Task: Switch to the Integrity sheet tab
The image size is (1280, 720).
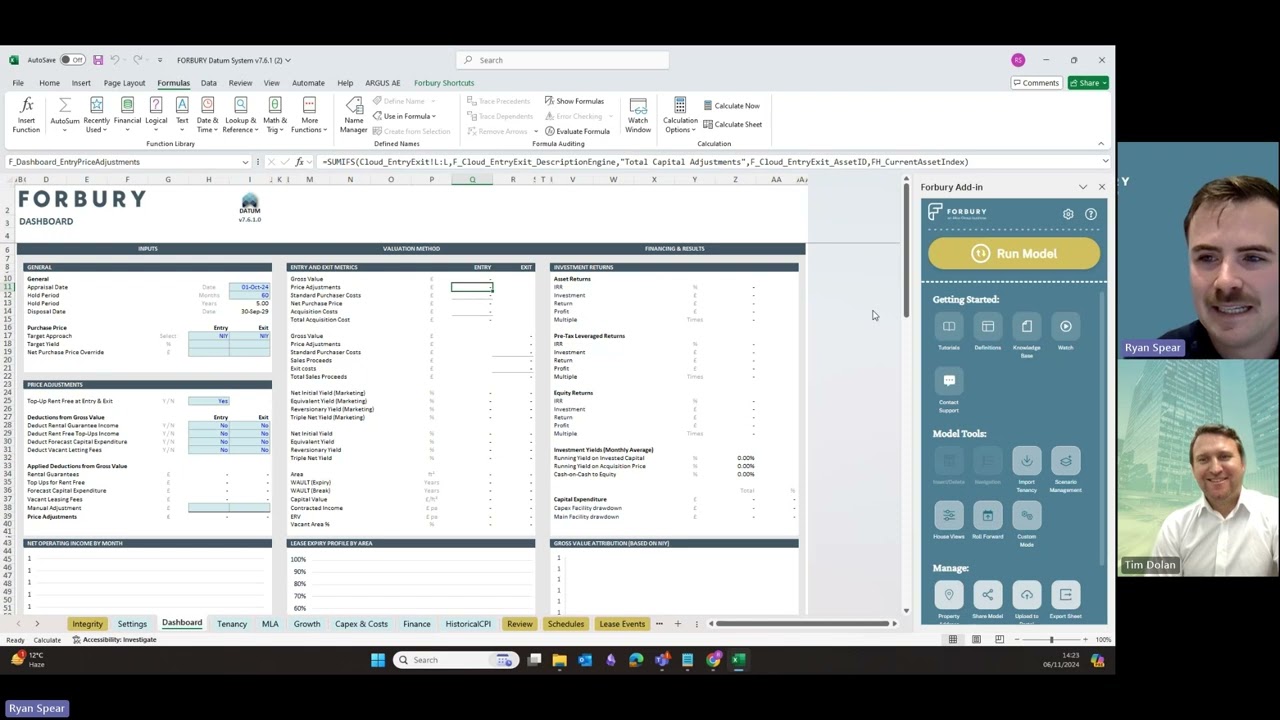Action: 87,624
